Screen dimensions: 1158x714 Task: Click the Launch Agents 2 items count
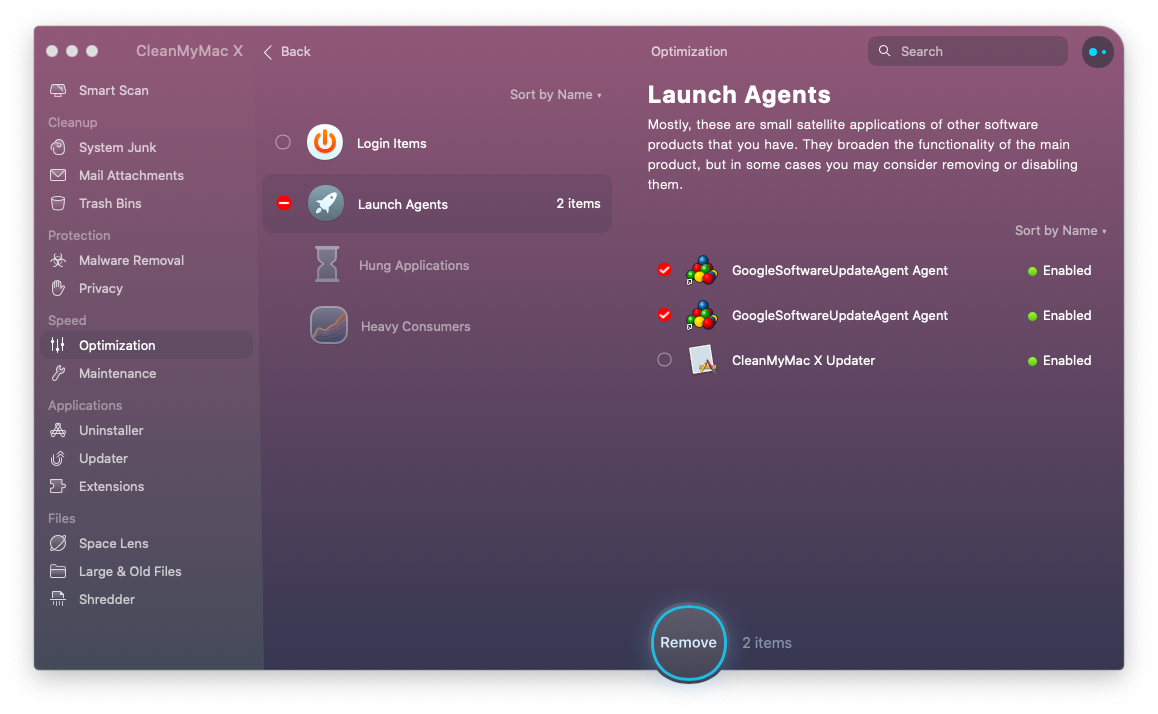coord(578,203)
